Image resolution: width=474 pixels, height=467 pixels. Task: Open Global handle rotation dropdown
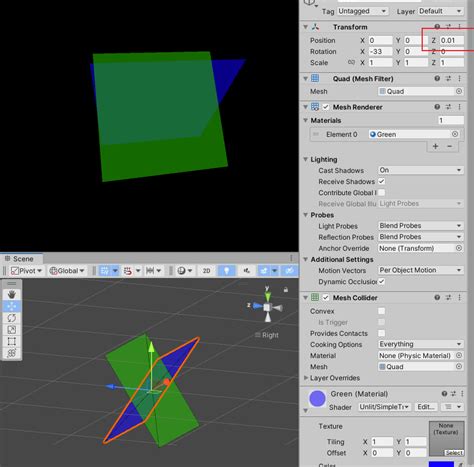[67, 271]
